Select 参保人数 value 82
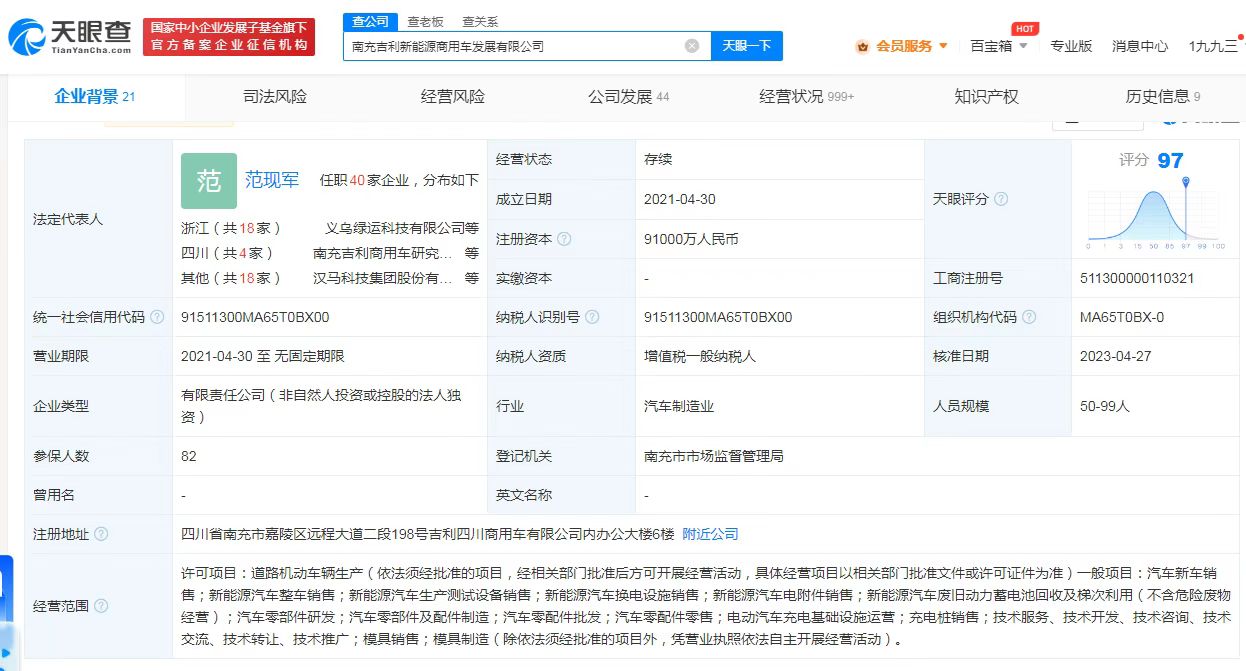 [x=189, y=456]
